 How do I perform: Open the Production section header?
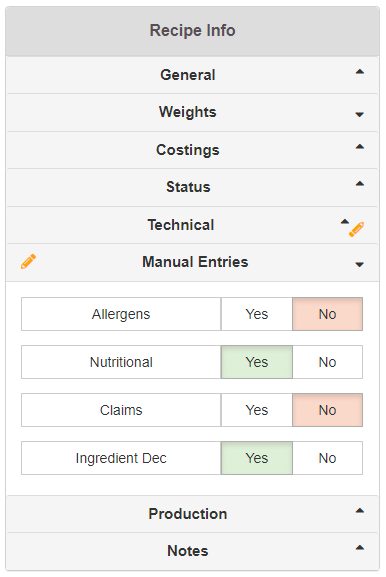(x=192, y=514)
